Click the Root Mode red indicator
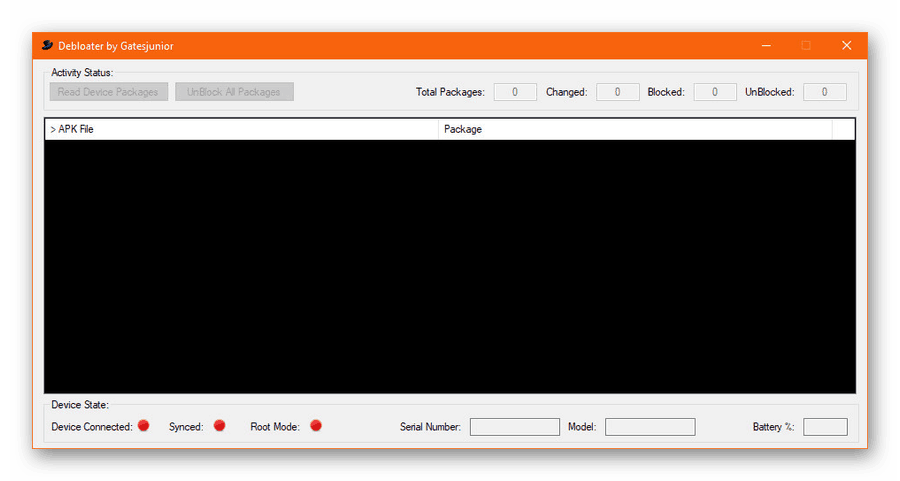 click(x=316, y=425)
